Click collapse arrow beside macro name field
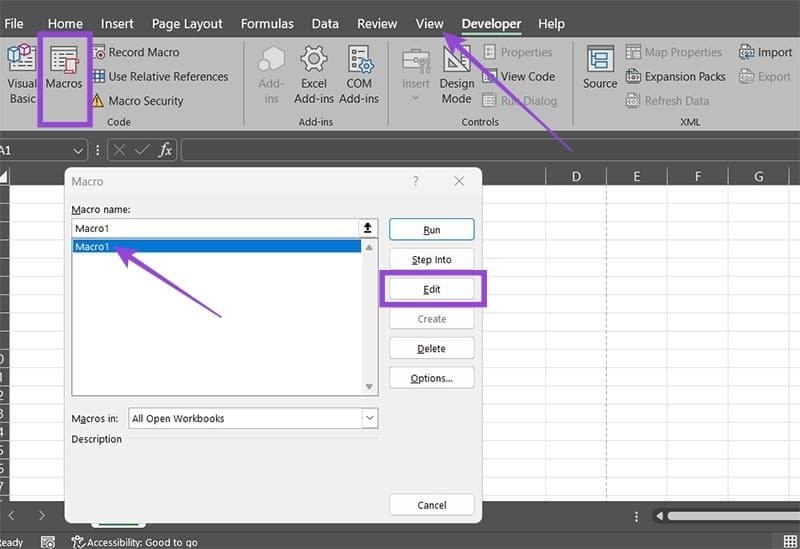800x549 pixels. pyautogui.click(x=368, y=229)
